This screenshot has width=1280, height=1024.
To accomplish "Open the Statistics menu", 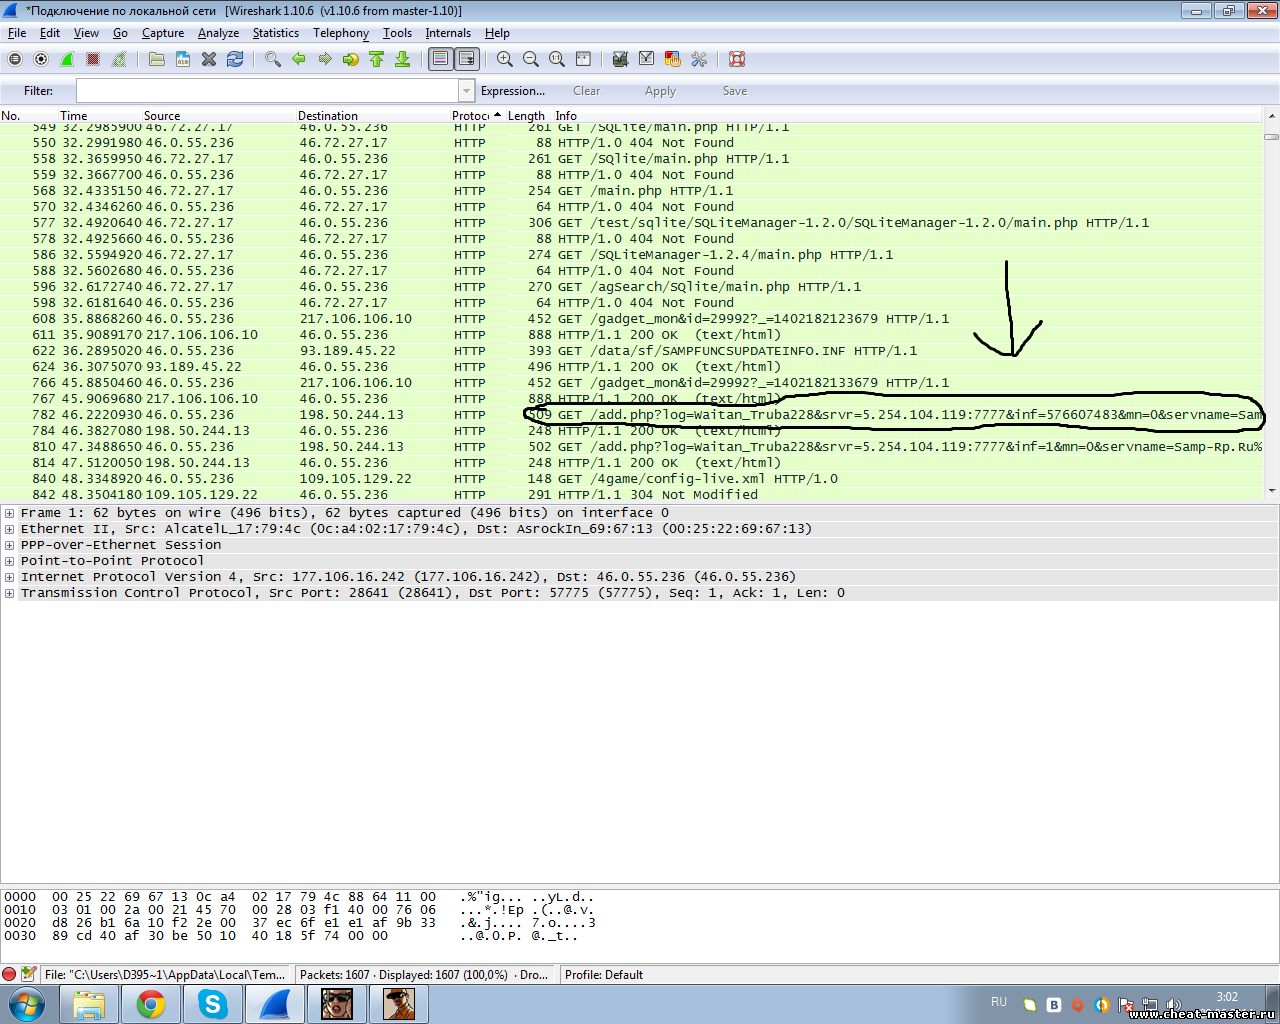I will (275, 33).
